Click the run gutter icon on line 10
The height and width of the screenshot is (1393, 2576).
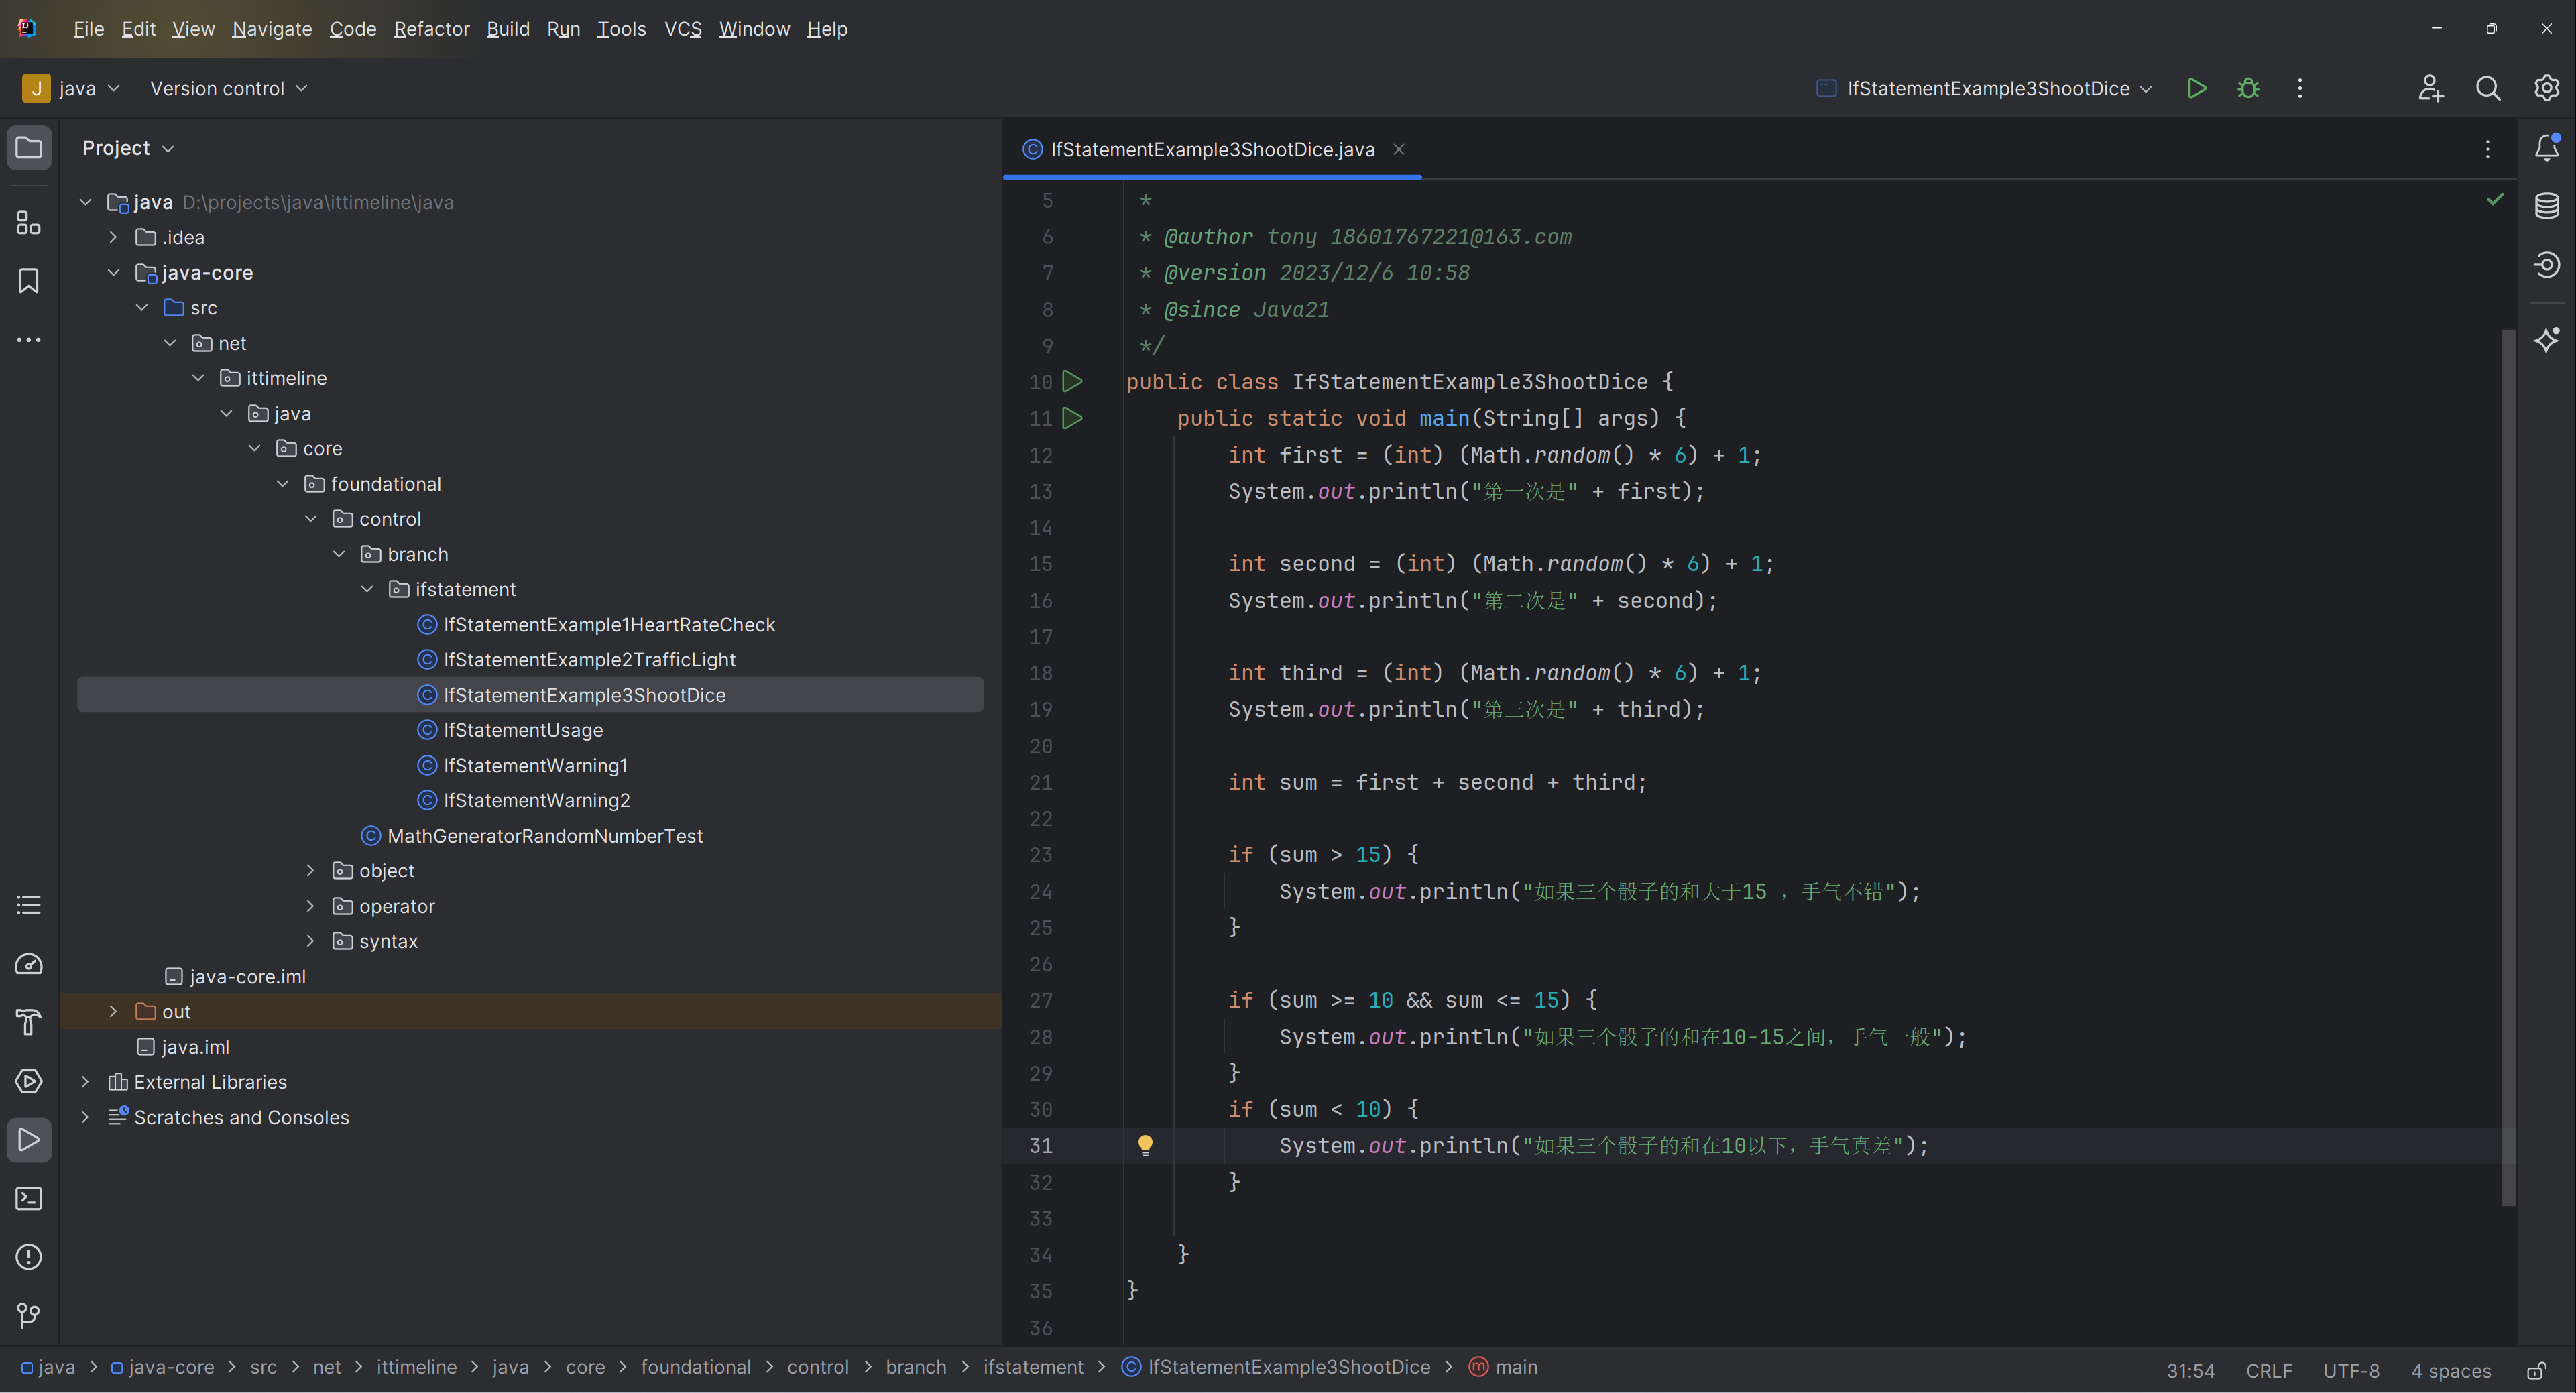pos(1072,381)
